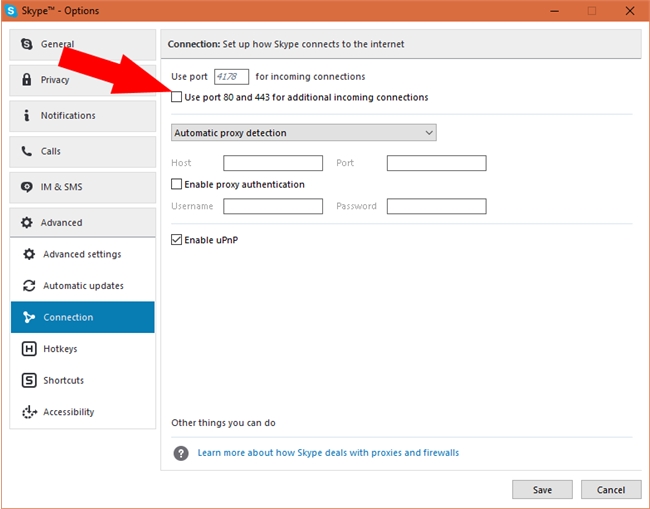Click the help question mark icon

181,453
